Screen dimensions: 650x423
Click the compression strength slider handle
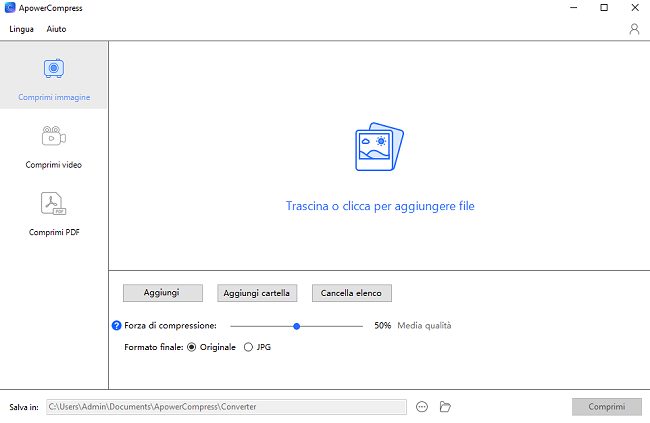[x=297, y=326]
